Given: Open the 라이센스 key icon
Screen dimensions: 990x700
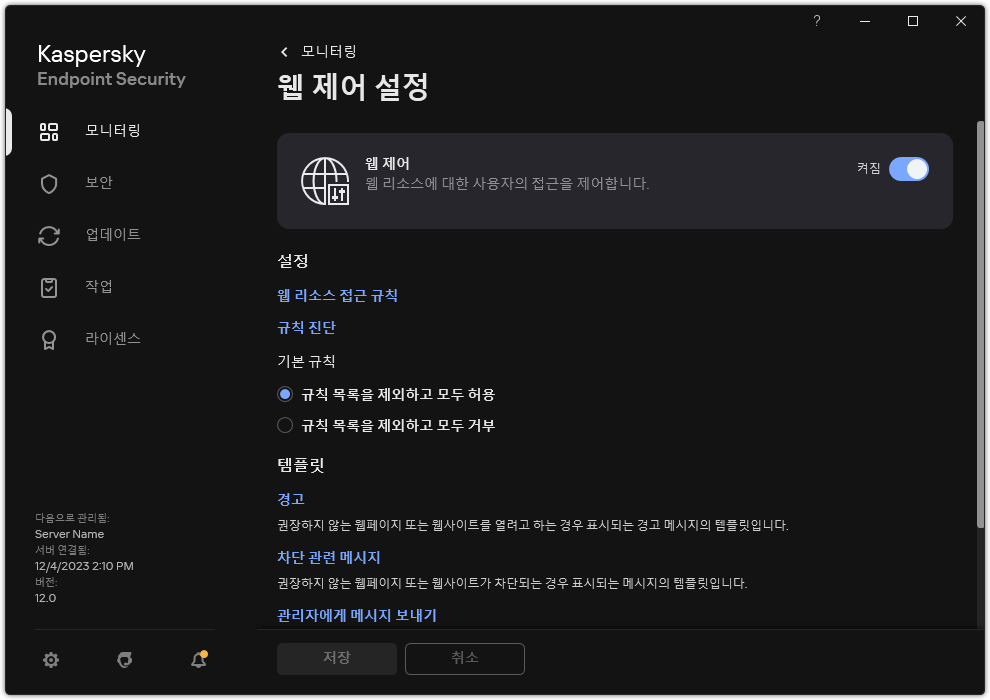Looking at the screenshot, I should (x=48, y=339).
